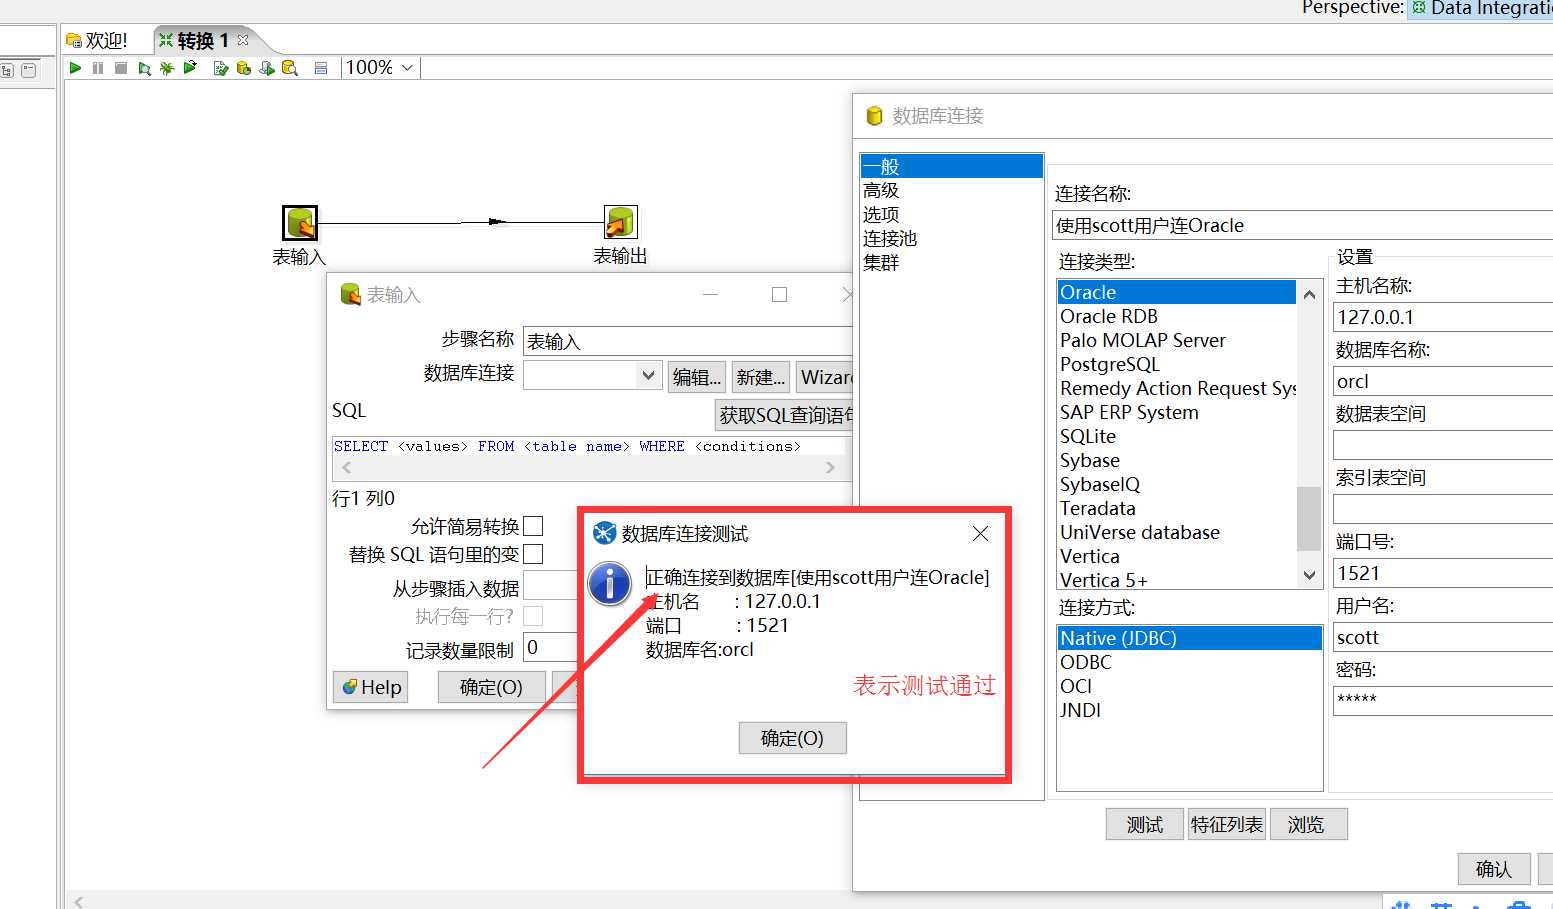Viewport: 1553px width, 909px height.
Task: Maximize the 表输入 dialog
Action: [780, 294]
